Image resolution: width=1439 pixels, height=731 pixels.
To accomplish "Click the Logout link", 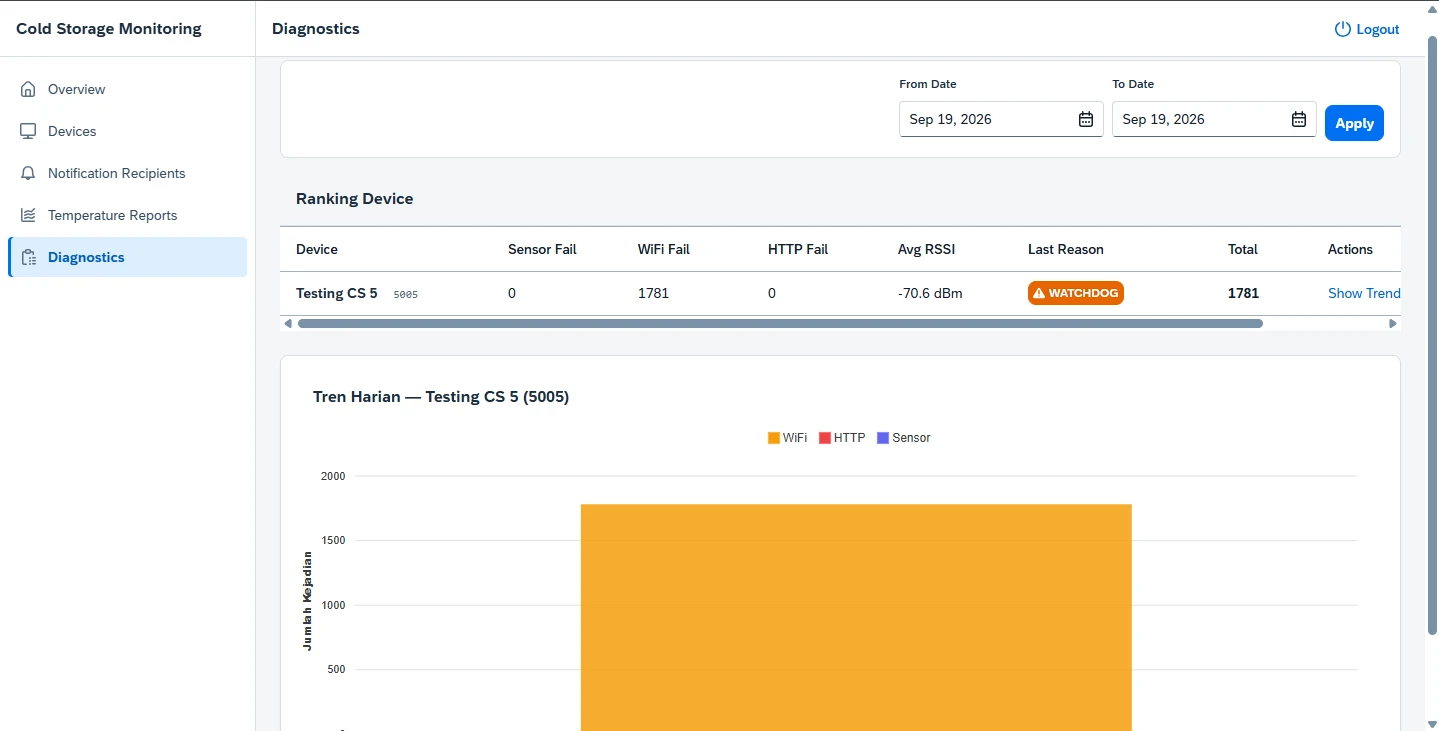I will [x=1367, y=29].
